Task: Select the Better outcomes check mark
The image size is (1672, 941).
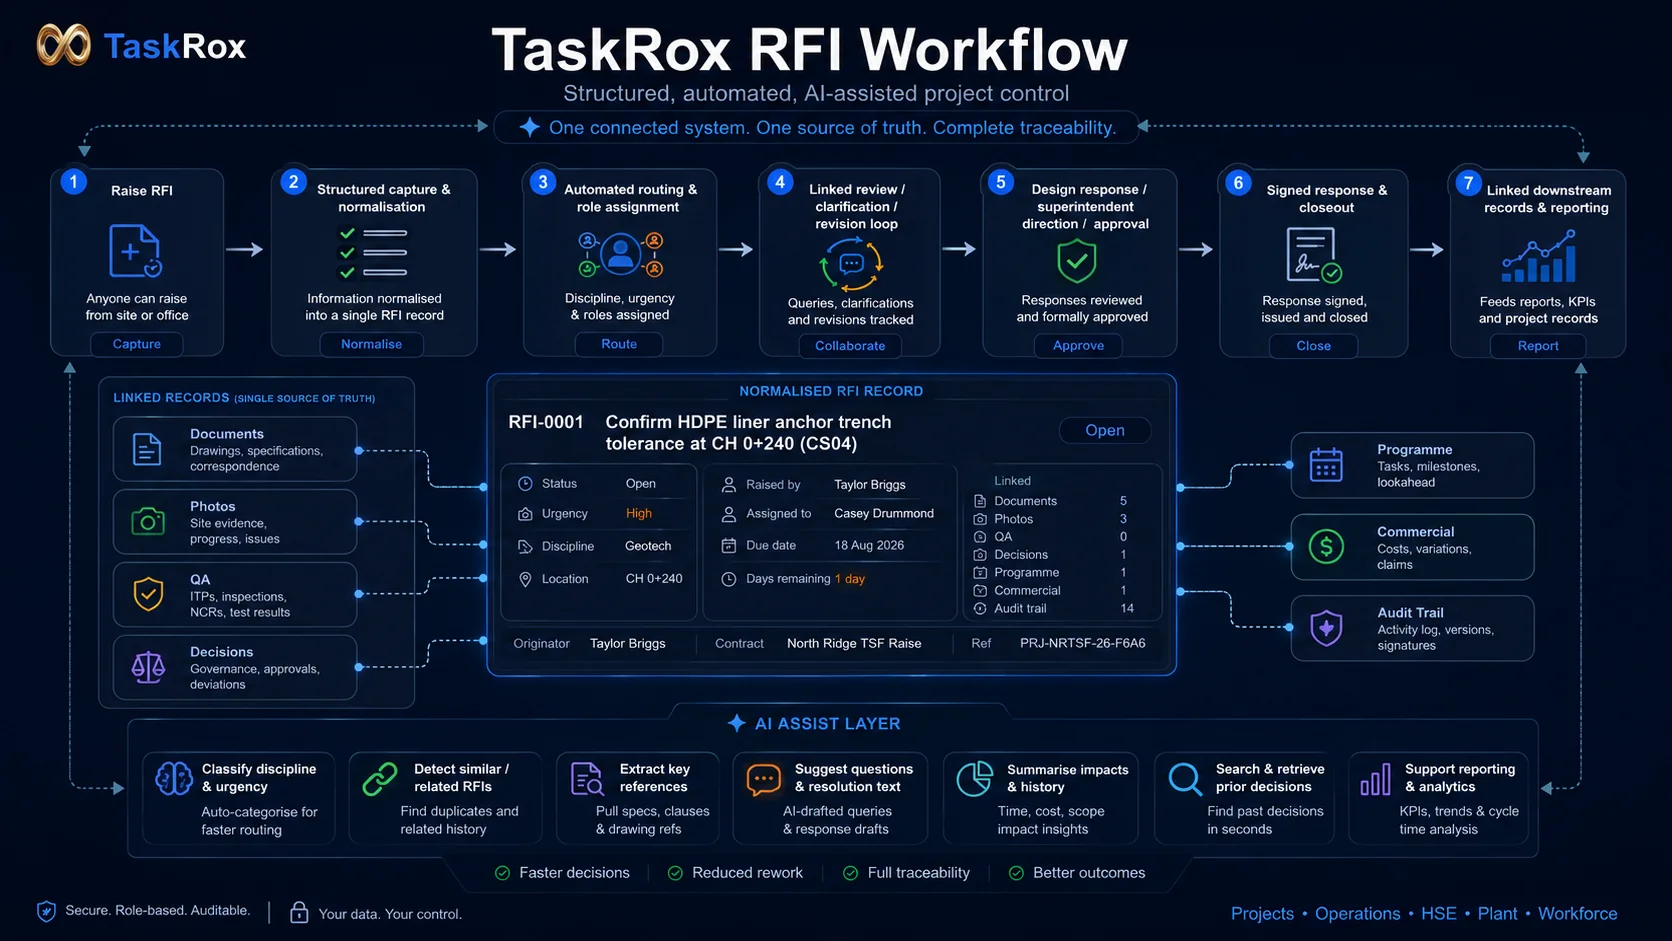Action: 1016,873
